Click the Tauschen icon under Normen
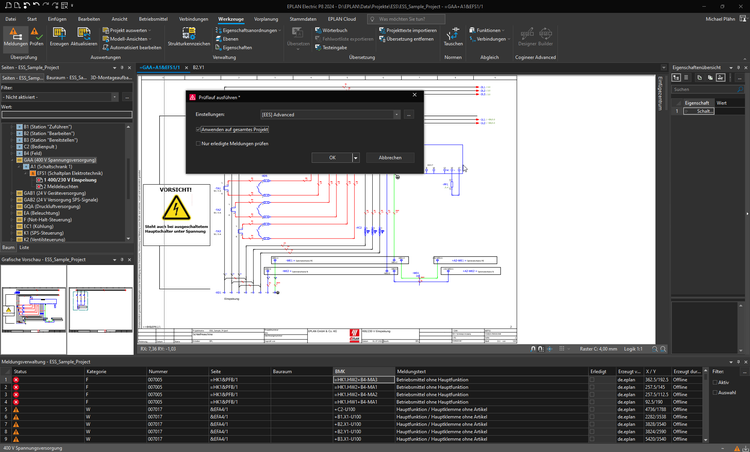750x452 pixels. pos(453,37)
